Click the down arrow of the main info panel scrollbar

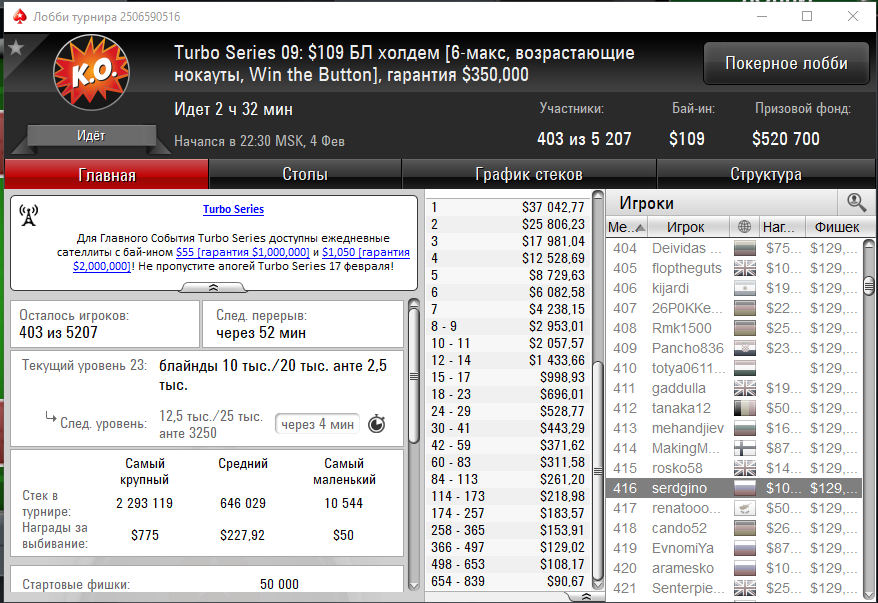click(x=414, y=586)
